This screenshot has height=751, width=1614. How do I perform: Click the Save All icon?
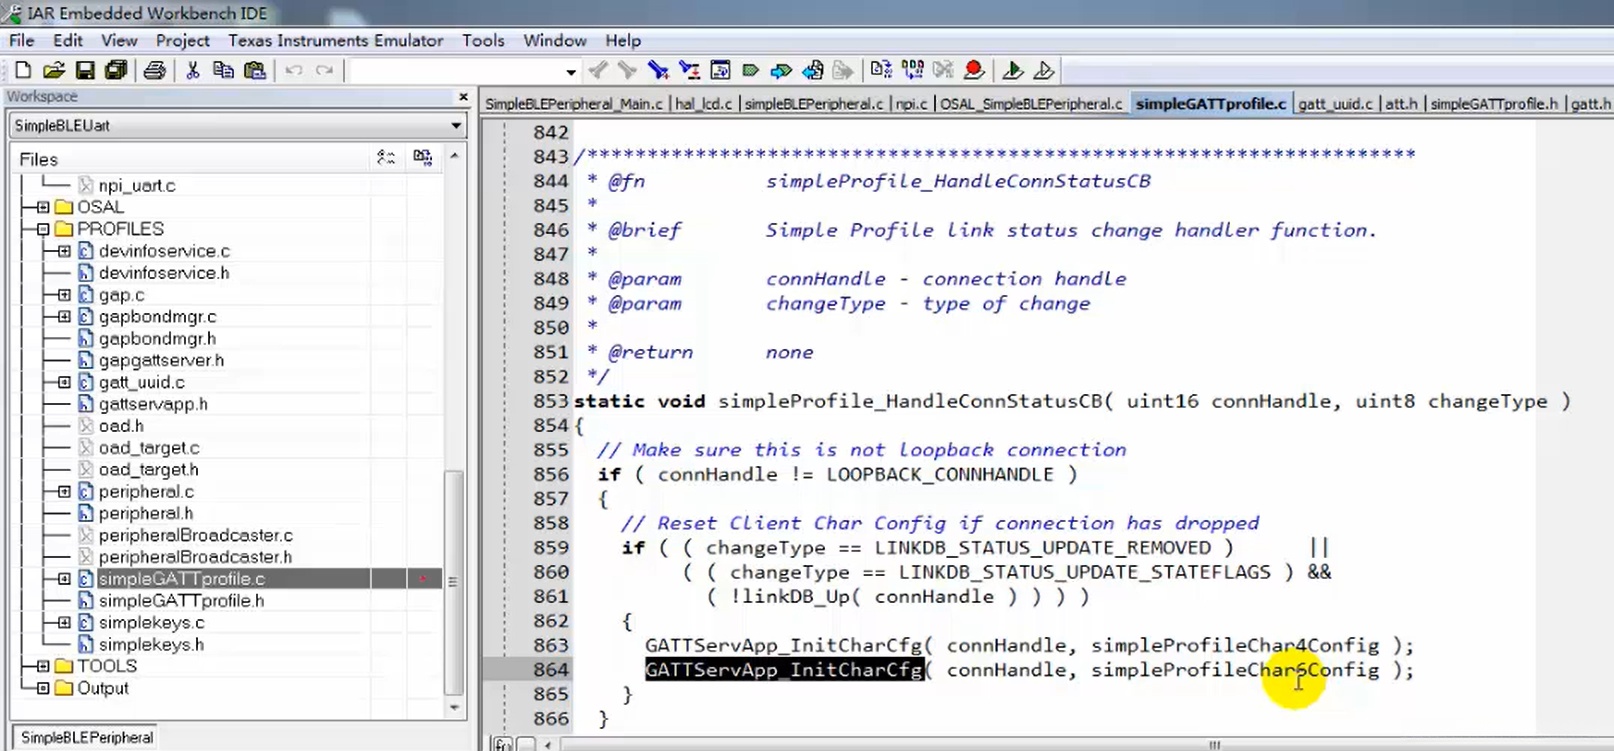click(116, 70)
